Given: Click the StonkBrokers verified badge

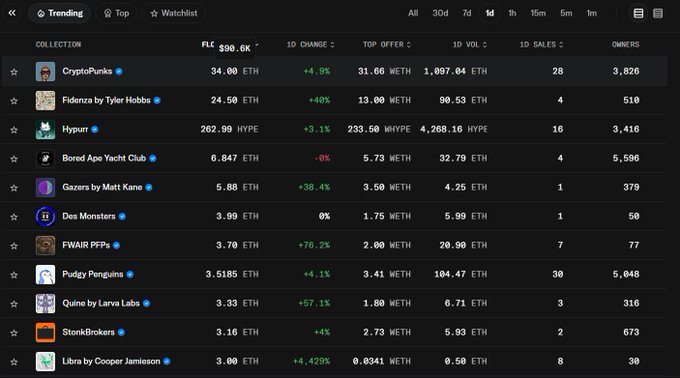Looking at the screenshot, I should (121, 332).
